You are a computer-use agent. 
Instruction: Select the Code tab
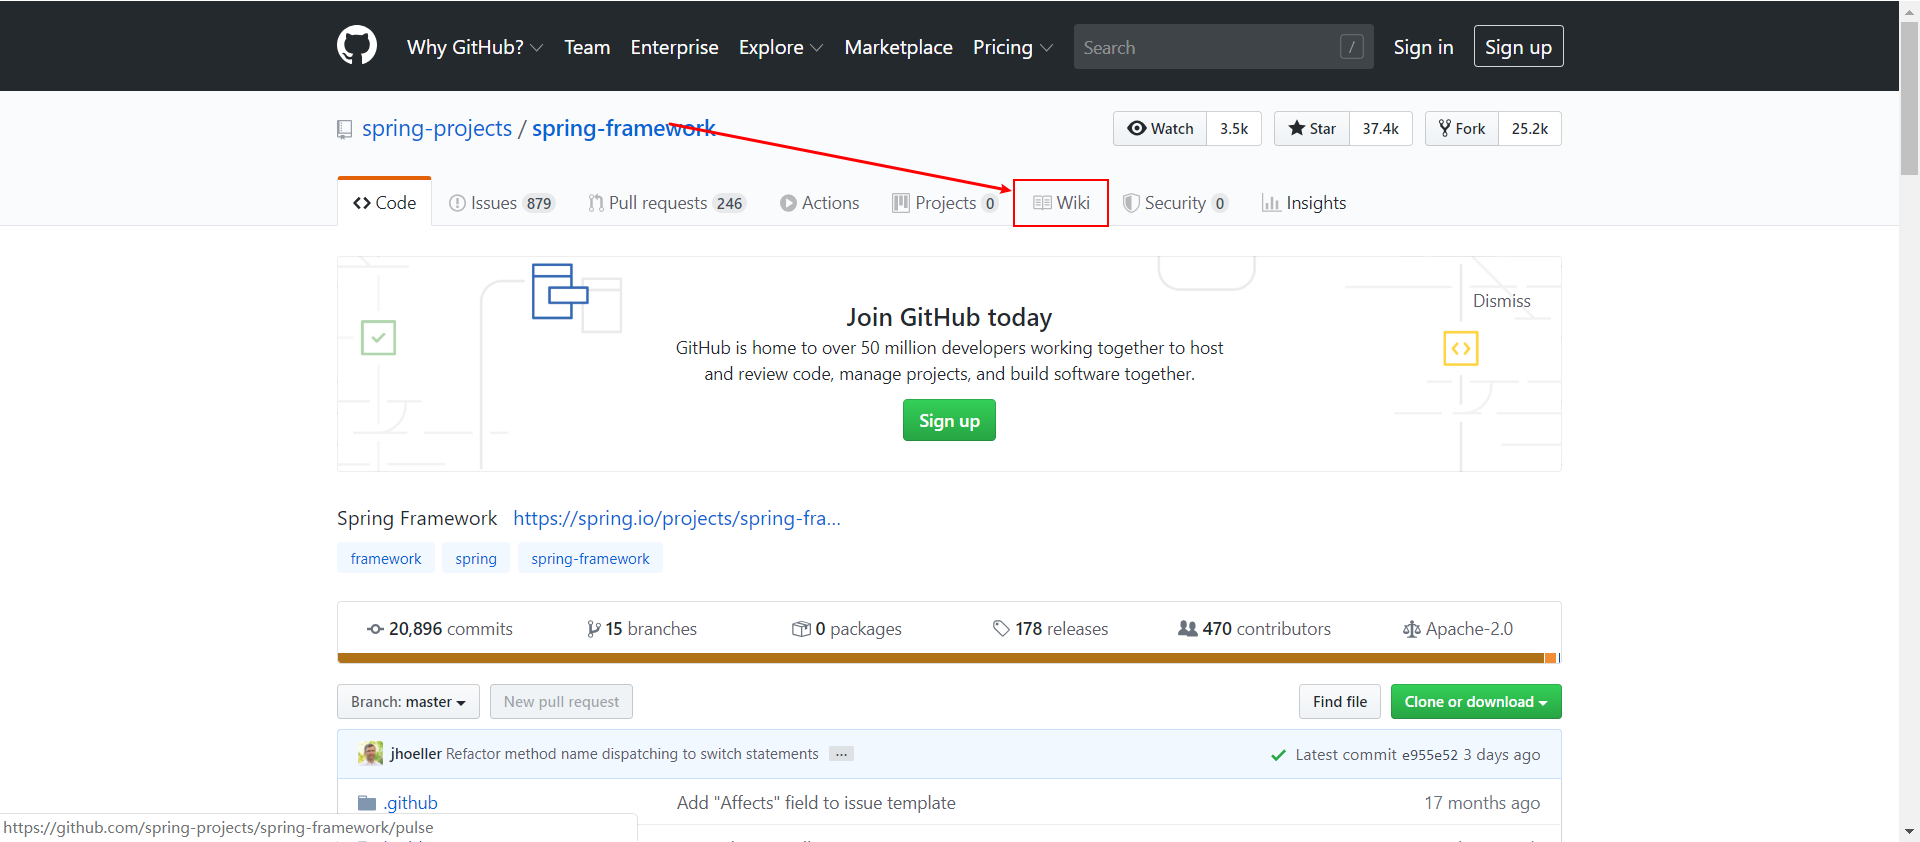click(x=385, y=202)
